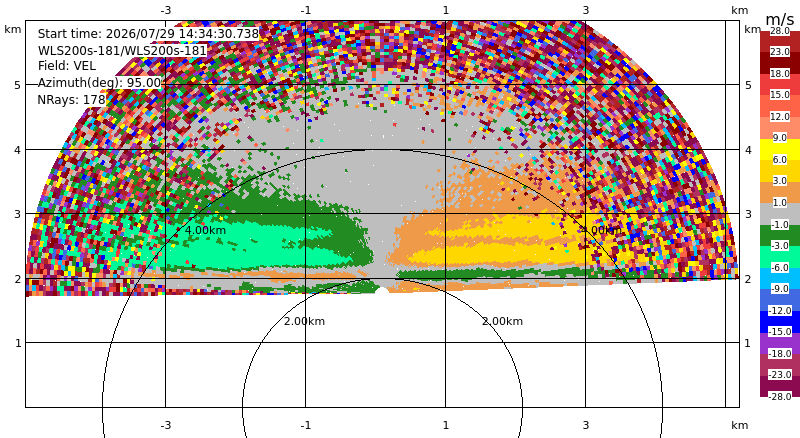This screenshot has width=800, height=438.
Task: Click the left 2.00km range ring label
Action: (304, 321)
